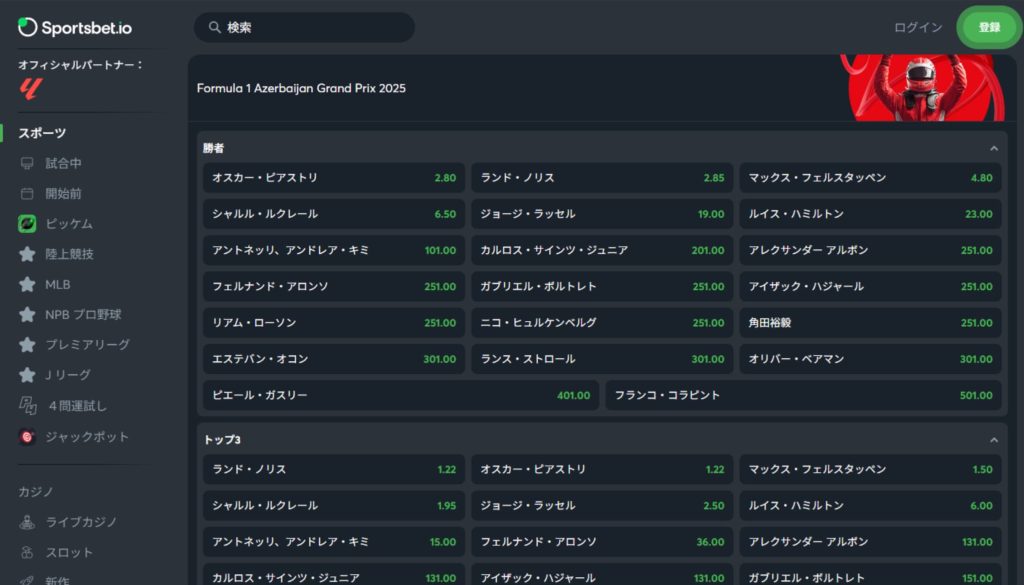Select カルロス・サインツ・ジュニア winner odds 201.00
This screenshot has width=1024, height=585.
point(602,250)
